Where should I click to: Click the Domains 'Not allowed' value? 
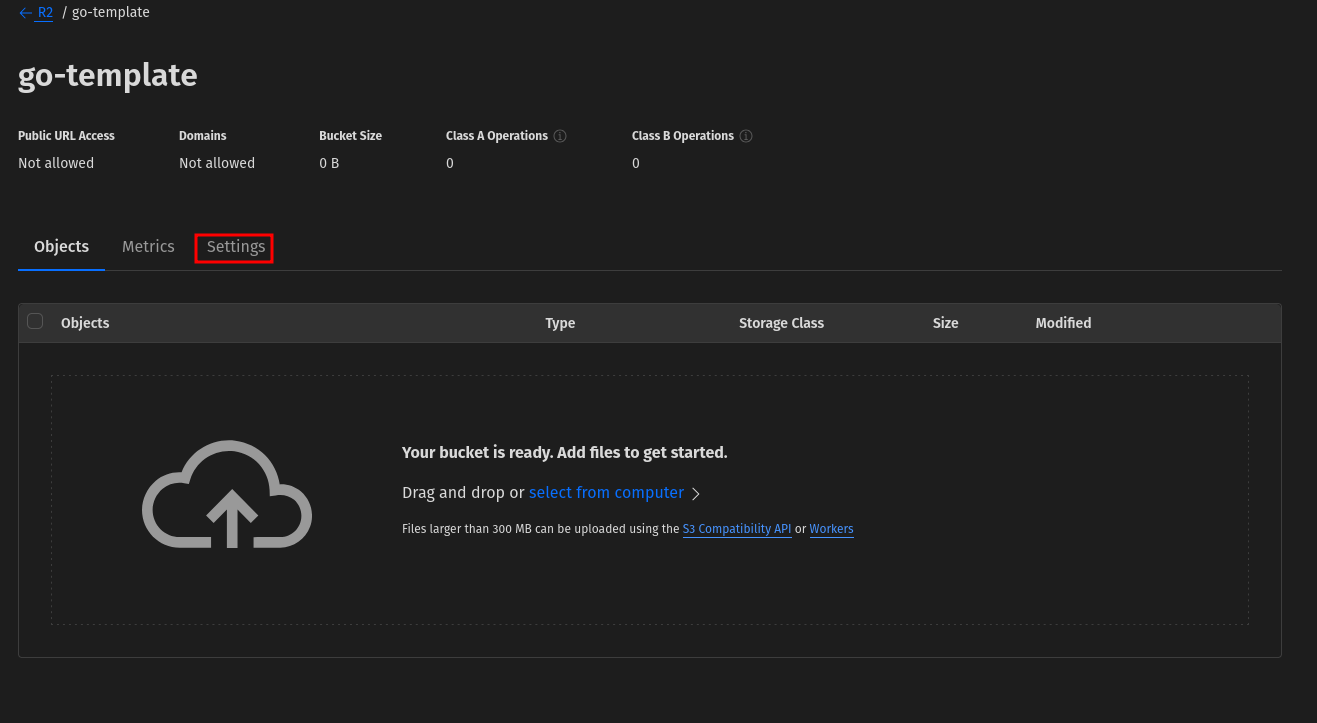pyautogui.click(x=217, y=163)
